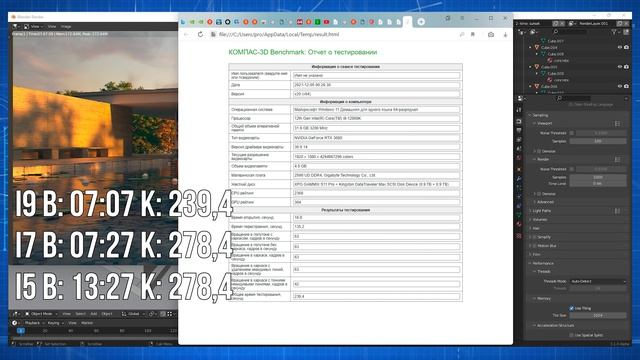Click the Процессор value field in report
640x360 pixels.
376,118
